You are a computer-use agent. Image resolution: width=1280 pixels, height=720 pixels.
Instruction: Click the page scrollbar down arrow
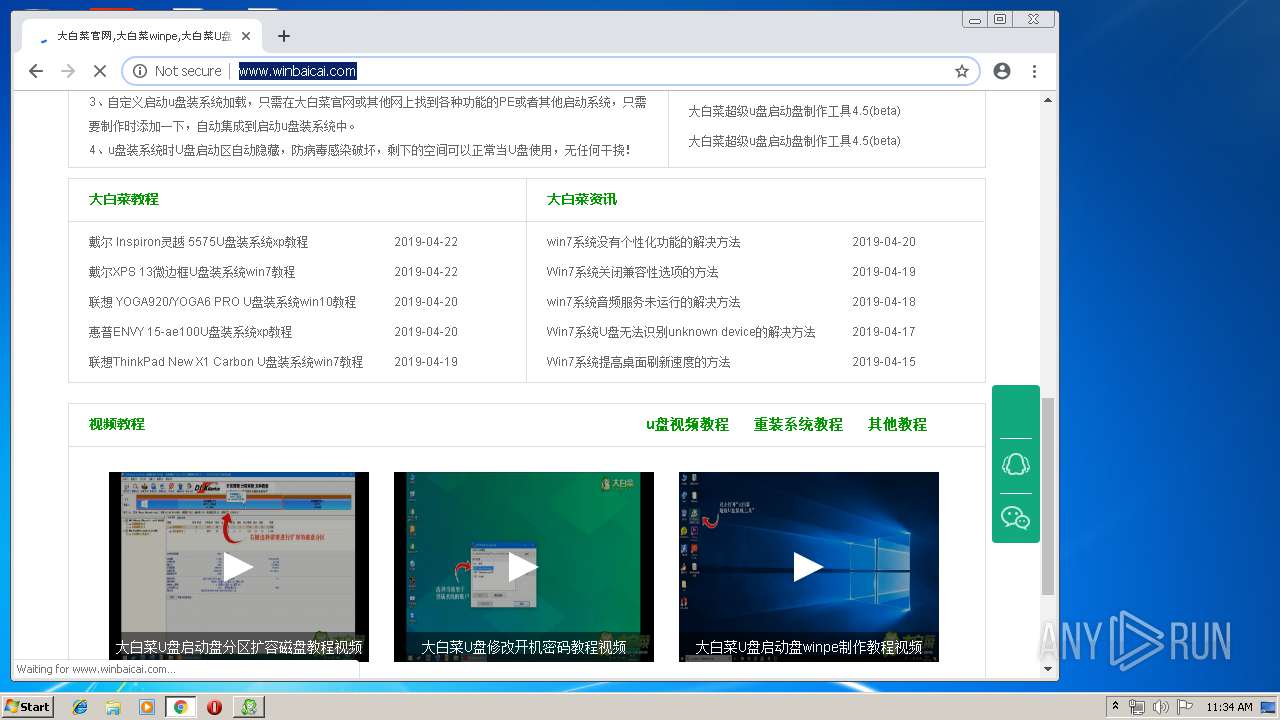coord(1048,669)
